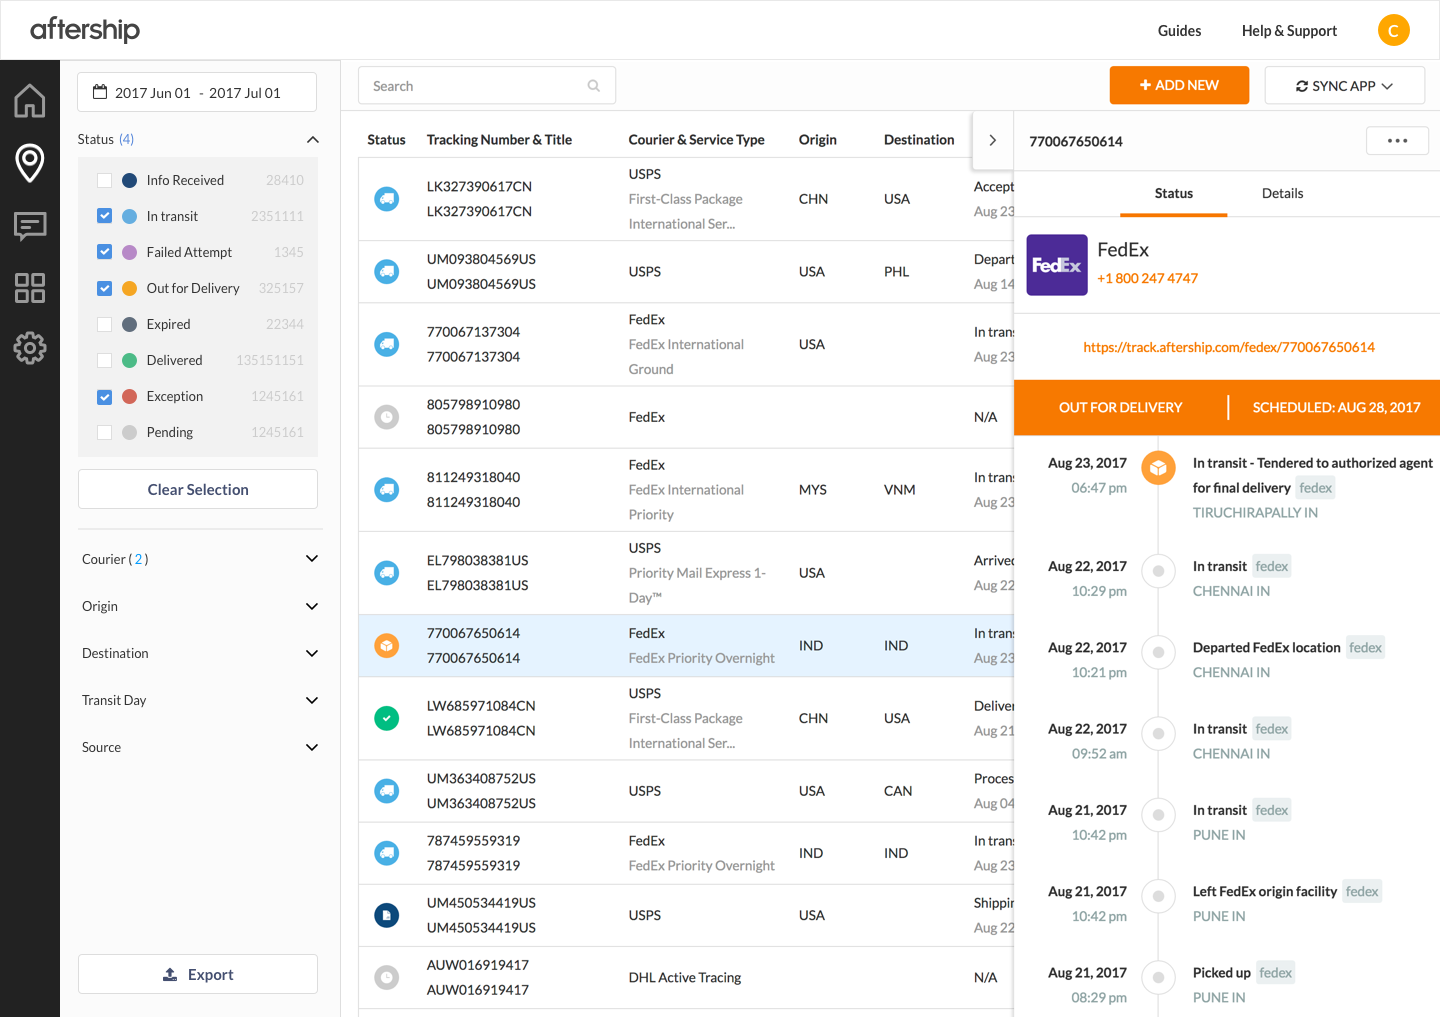Click the ADD NEW button
Viewport: 1440px width, 1017px height.
(x=1179, y=85)
